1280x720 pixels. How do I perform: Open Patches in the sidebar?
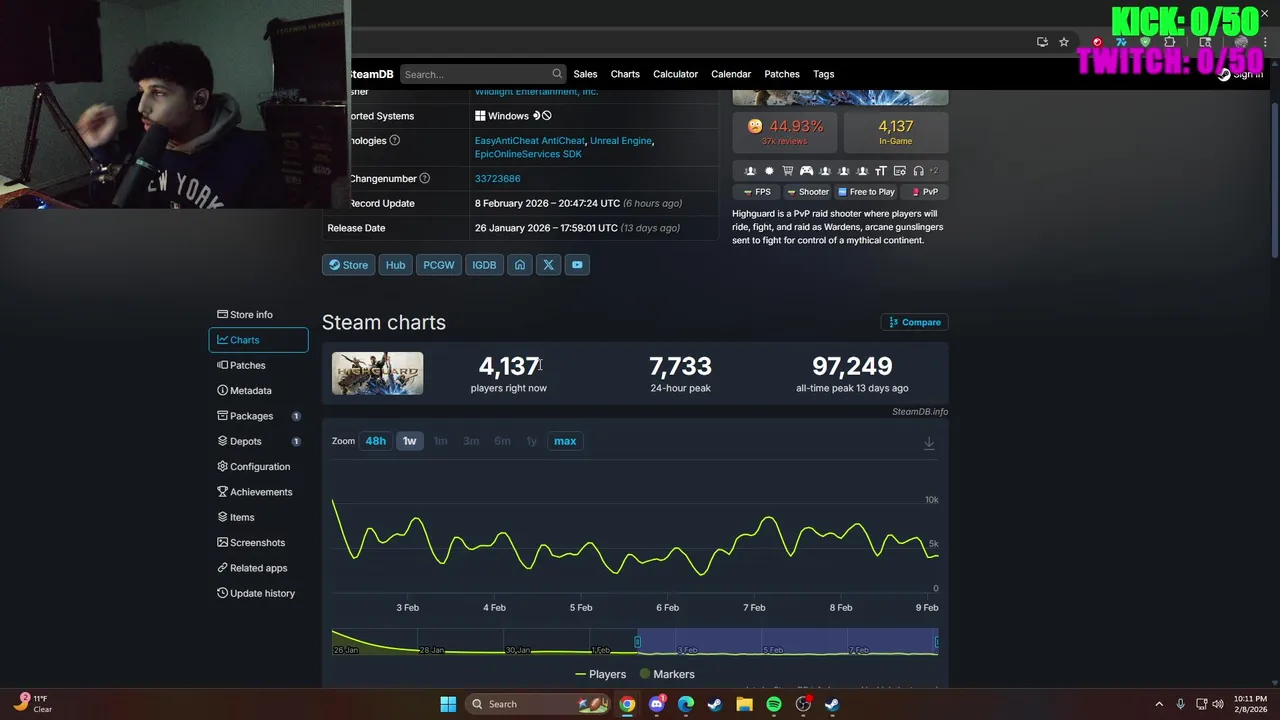tap(258, 365)
